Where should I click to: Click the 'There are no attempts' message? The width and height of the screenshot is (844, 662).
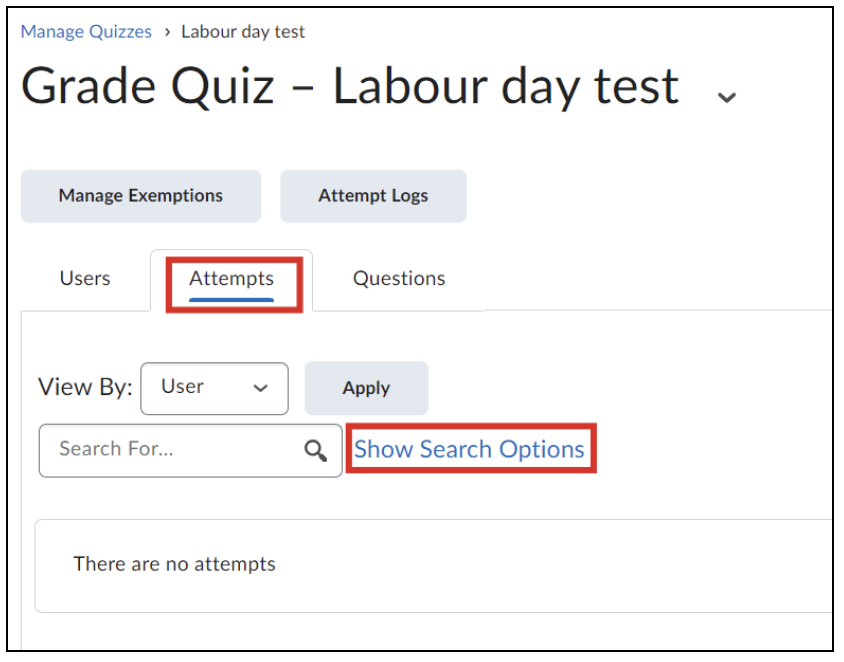tap(174, 564)
